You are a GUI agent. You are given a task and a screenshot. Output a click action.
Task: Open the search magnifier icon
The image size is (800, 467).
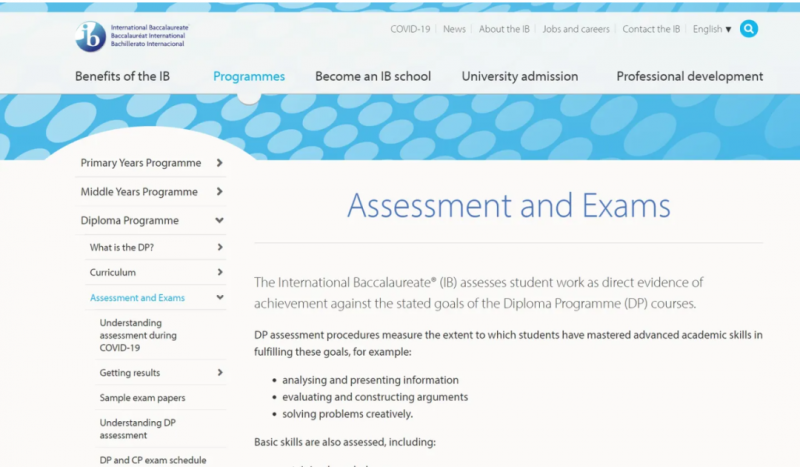tap(748, 29)
